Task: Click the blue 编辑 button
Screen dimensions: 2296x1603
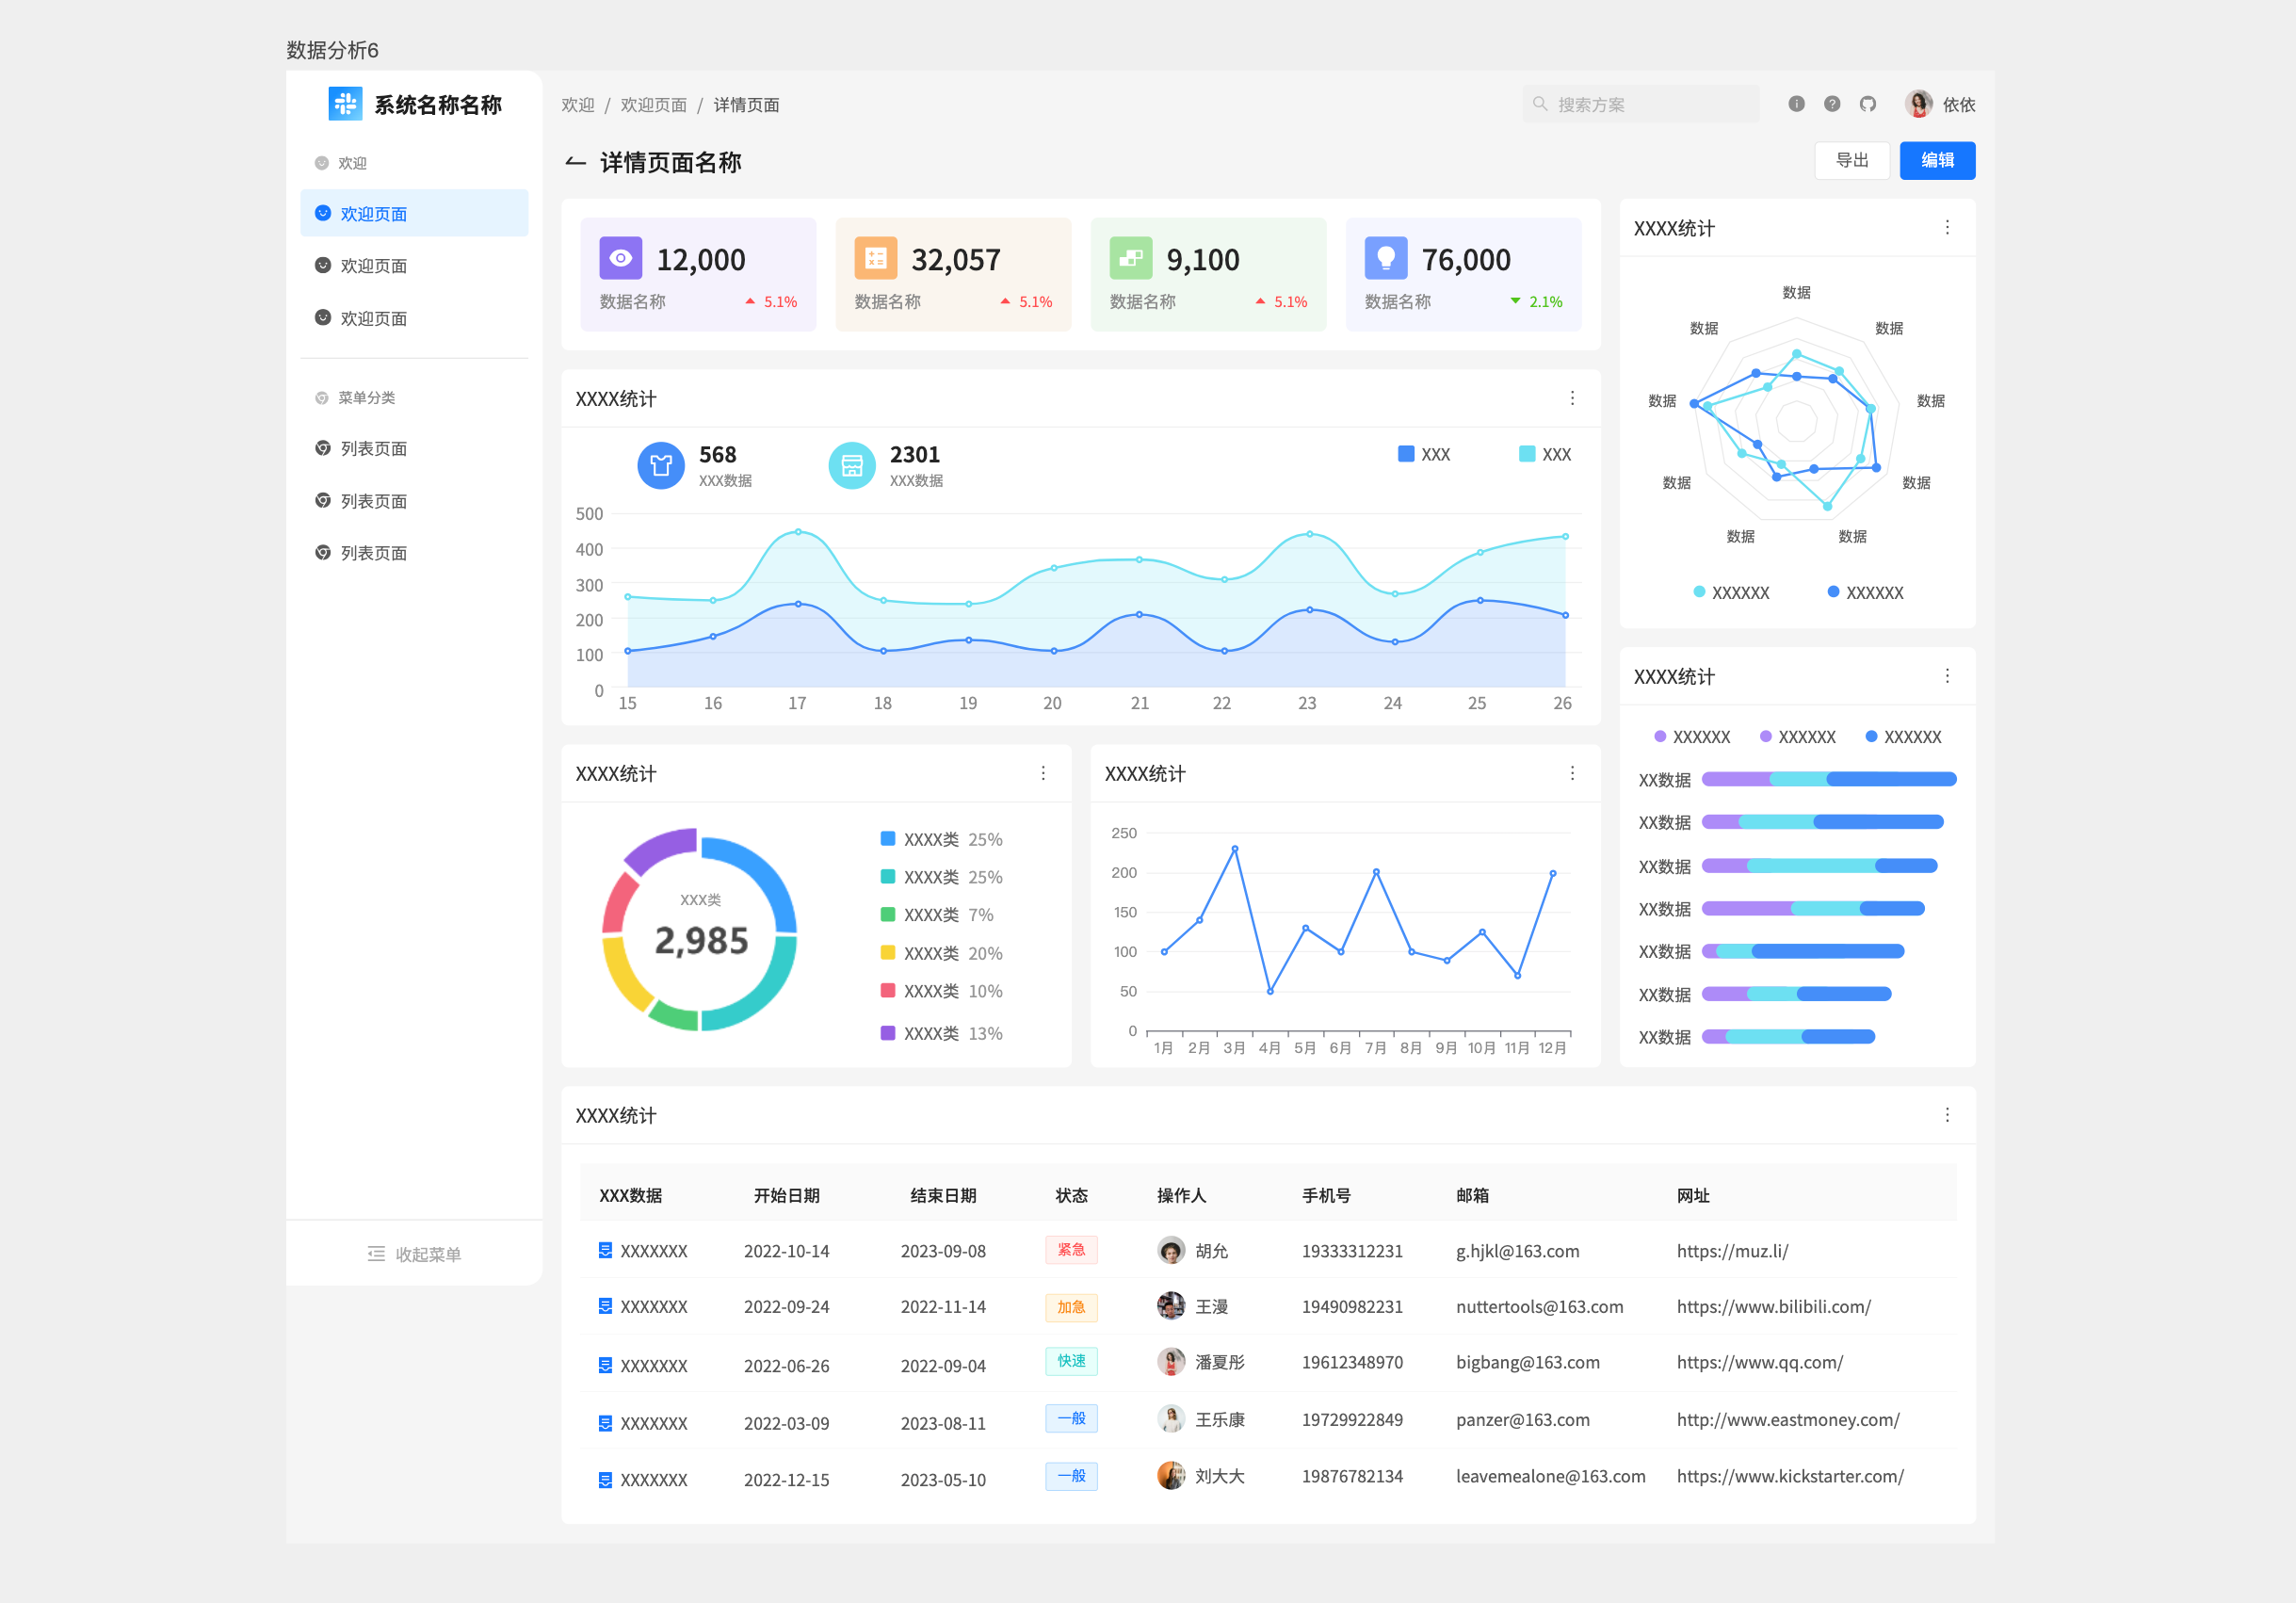Action: click(x=1936, y=160)
